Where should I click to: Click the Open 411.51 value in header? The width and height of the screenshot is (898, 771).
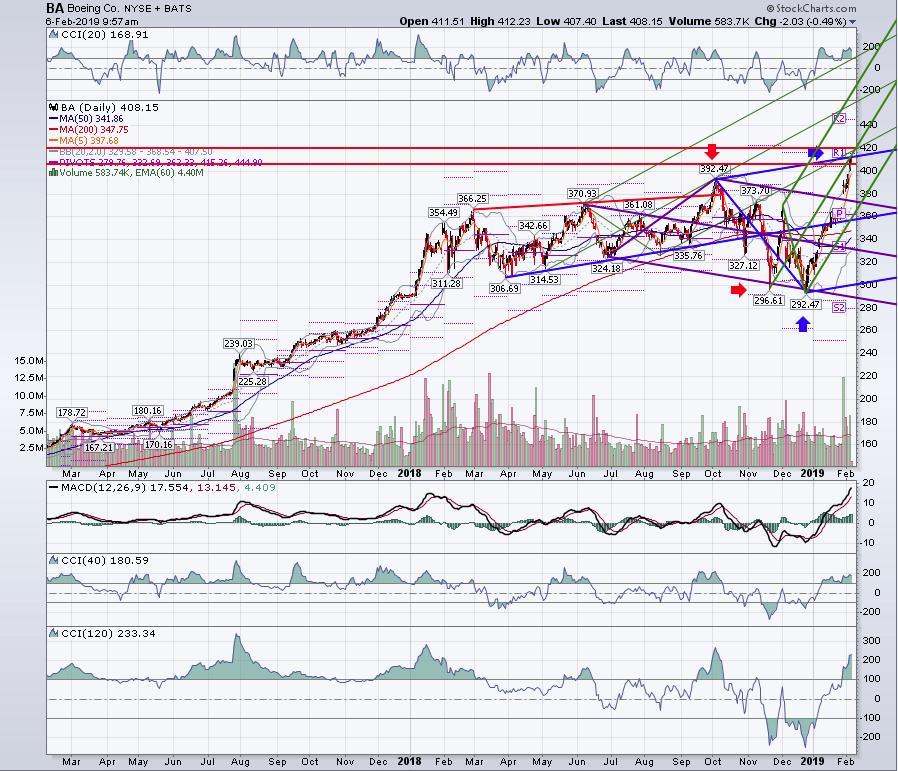432,21
